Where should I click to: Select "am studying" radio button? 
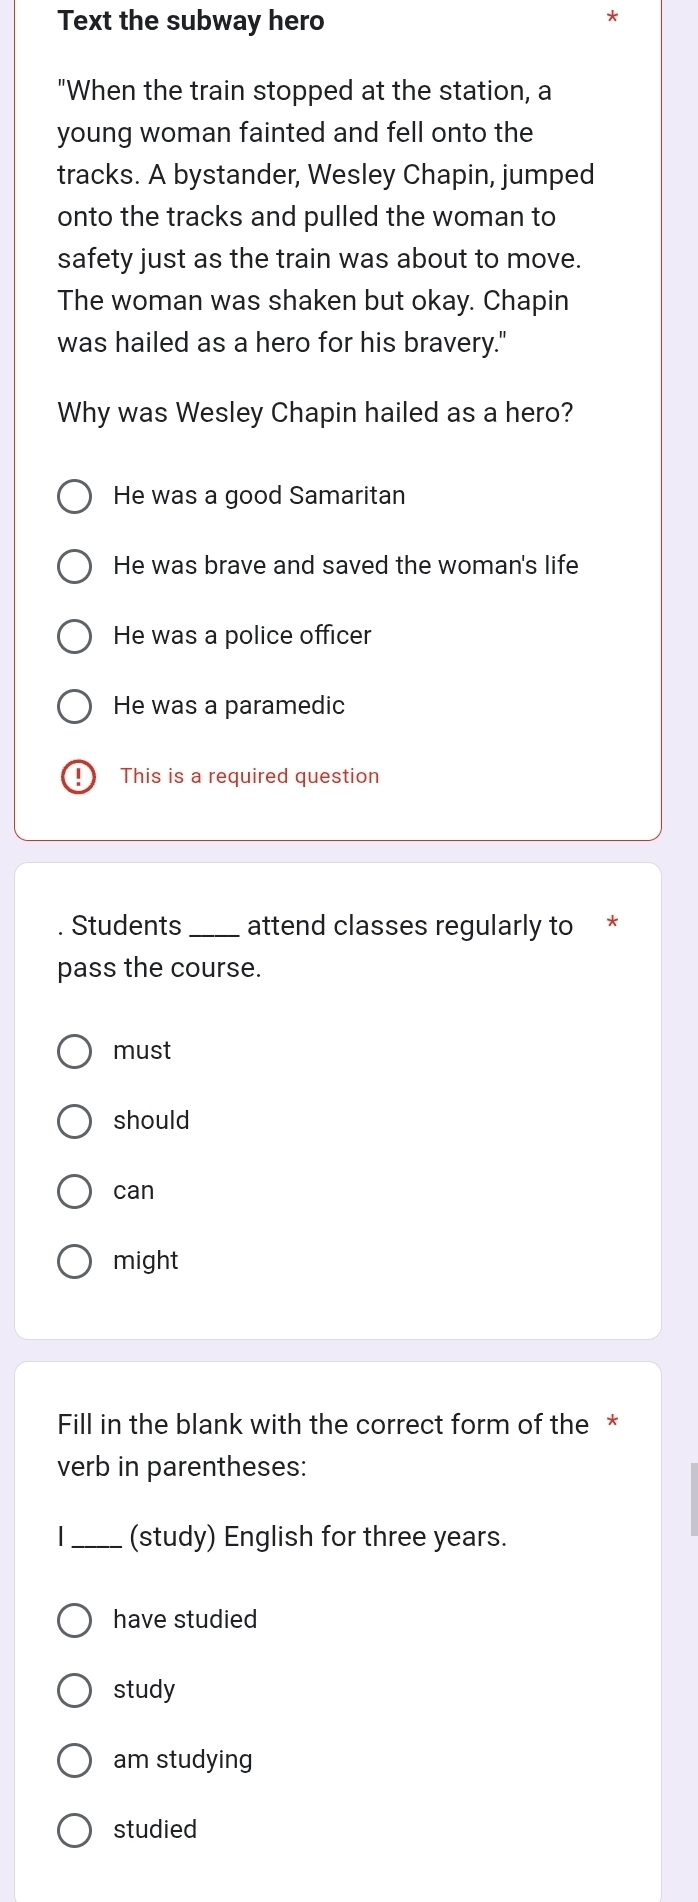pos(74,1760)
